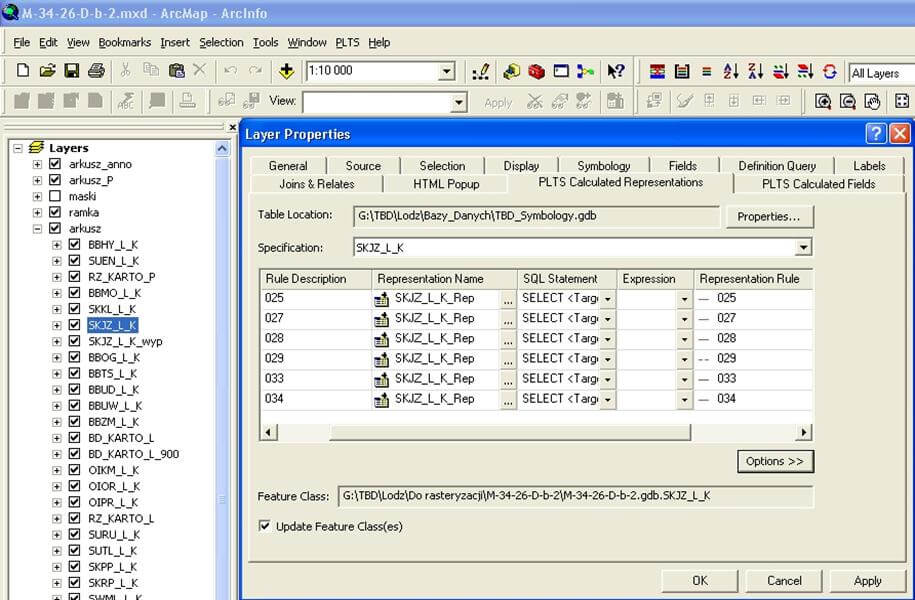
Task: Print using the printer icon
Action: click(96, 71)
